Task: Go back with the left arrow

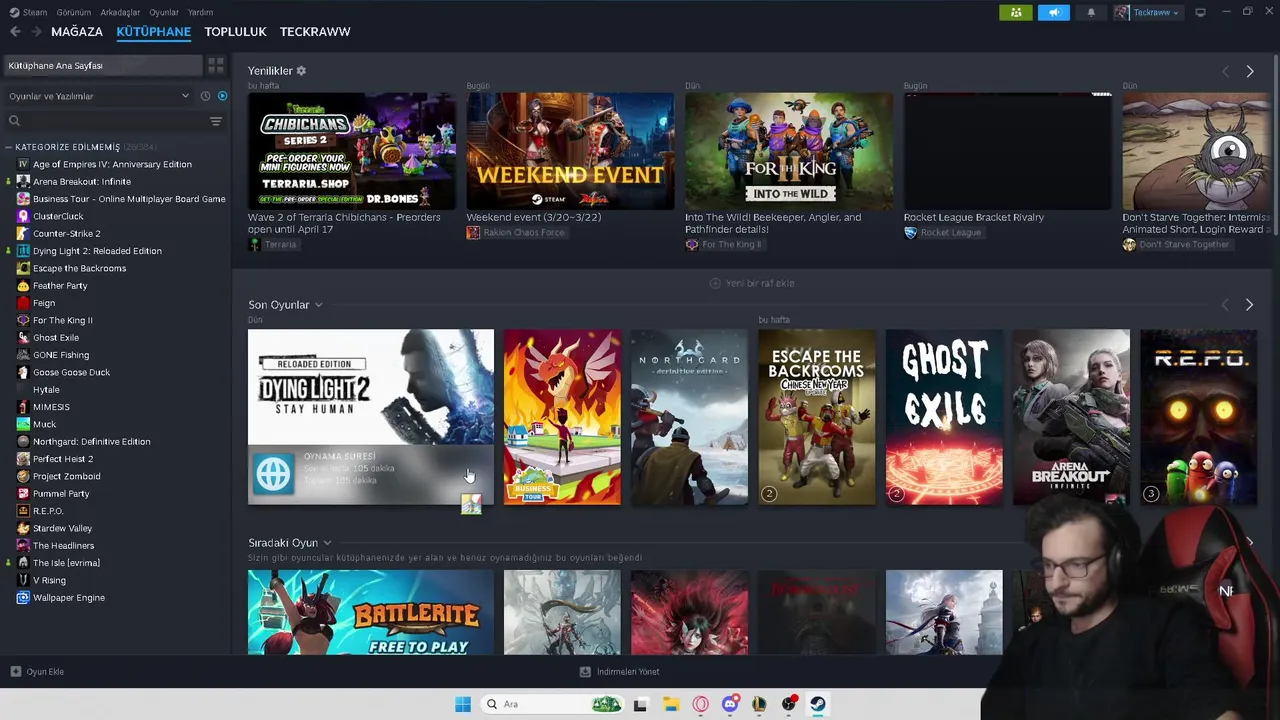Action: coord(15,32)
